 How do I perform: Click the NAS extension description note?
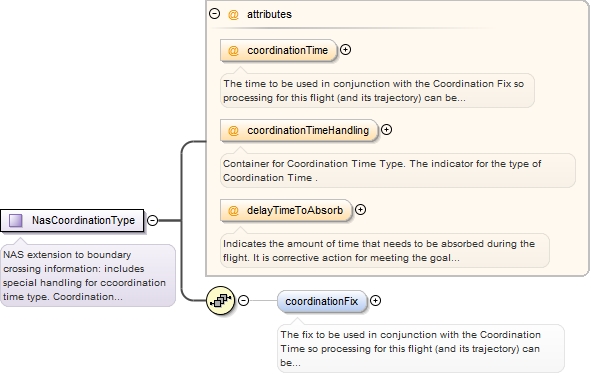tap(88, 275)
